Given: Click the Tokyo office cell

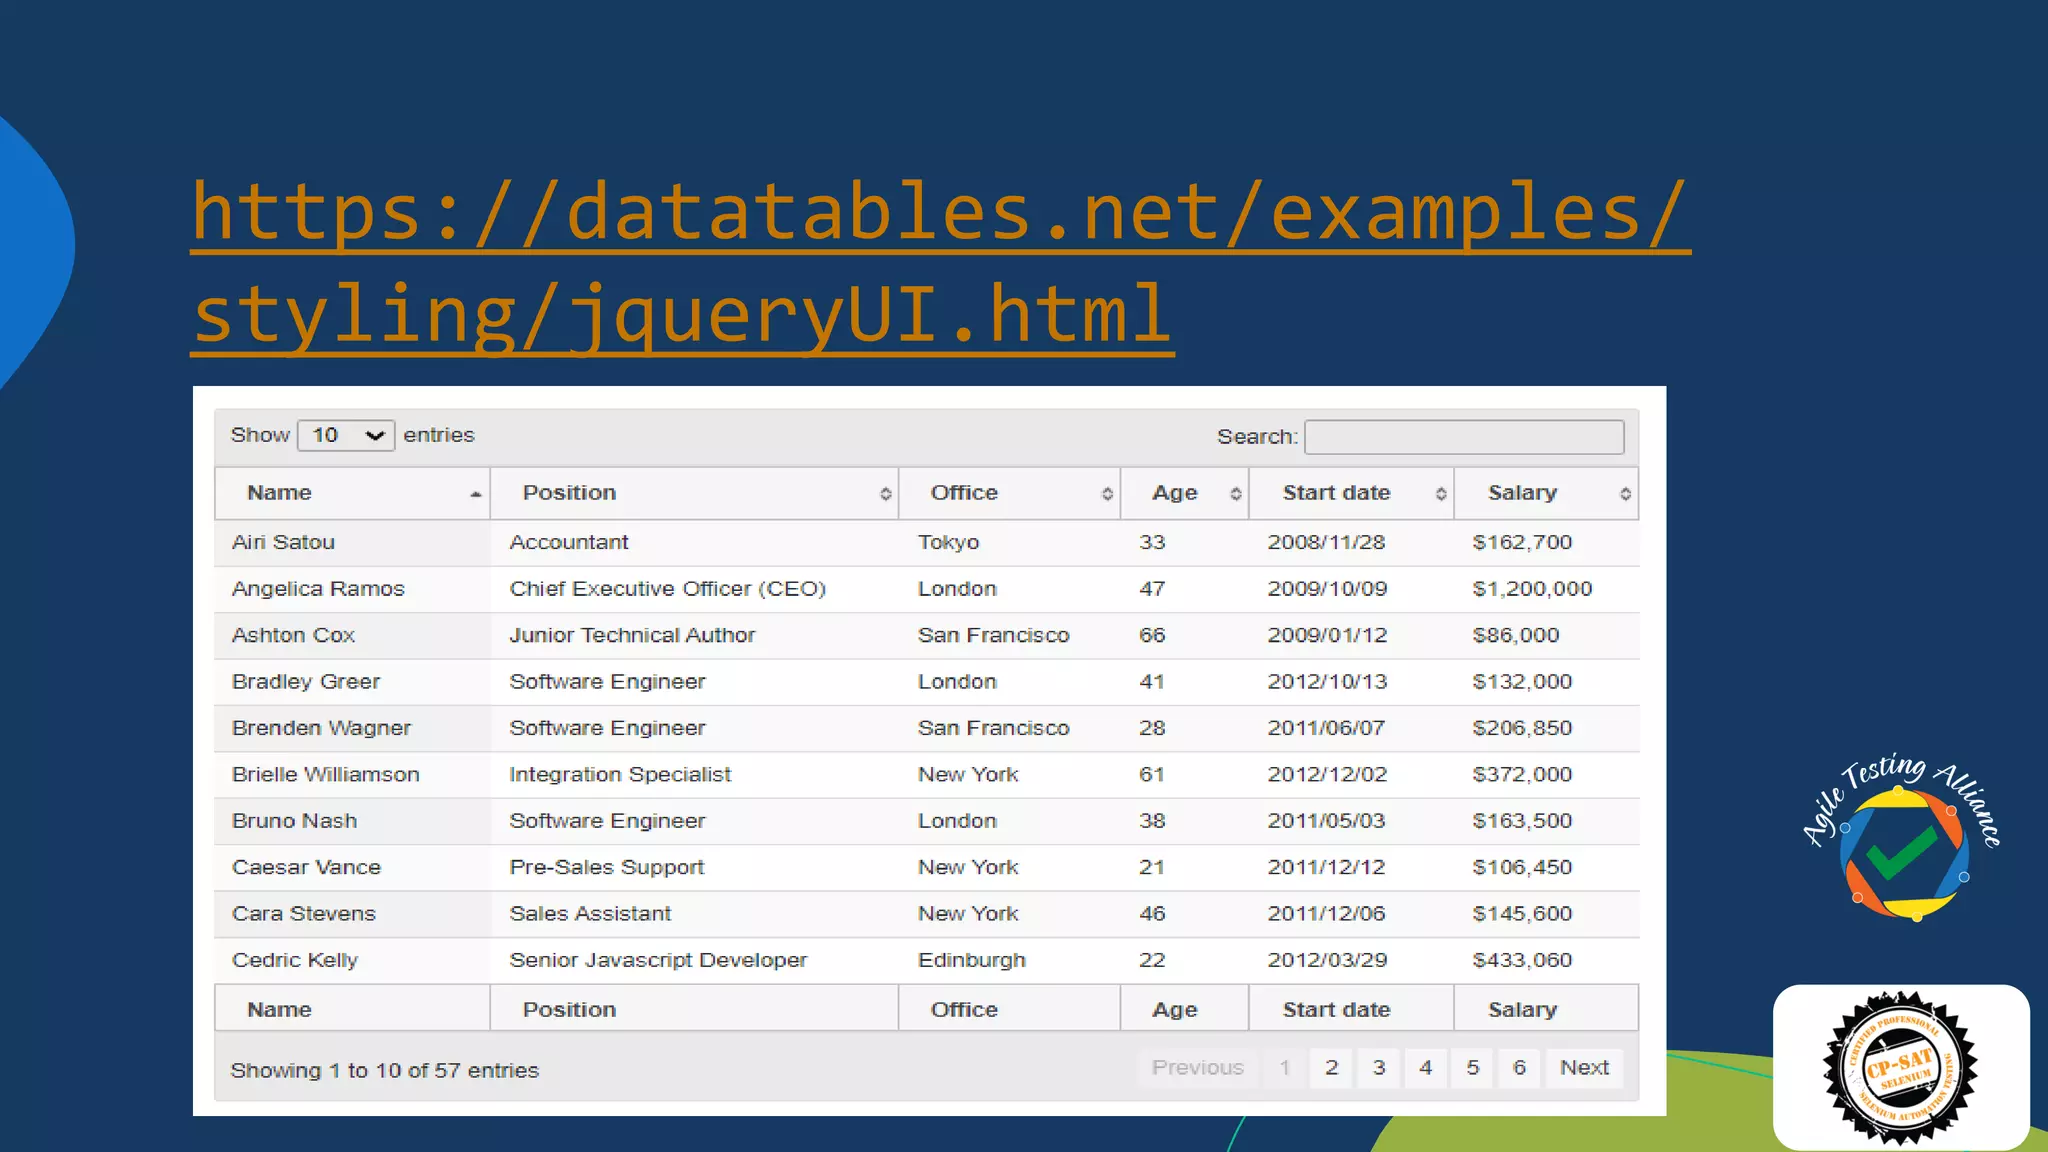Looking at the screenshot, I should pos(1010,543).
